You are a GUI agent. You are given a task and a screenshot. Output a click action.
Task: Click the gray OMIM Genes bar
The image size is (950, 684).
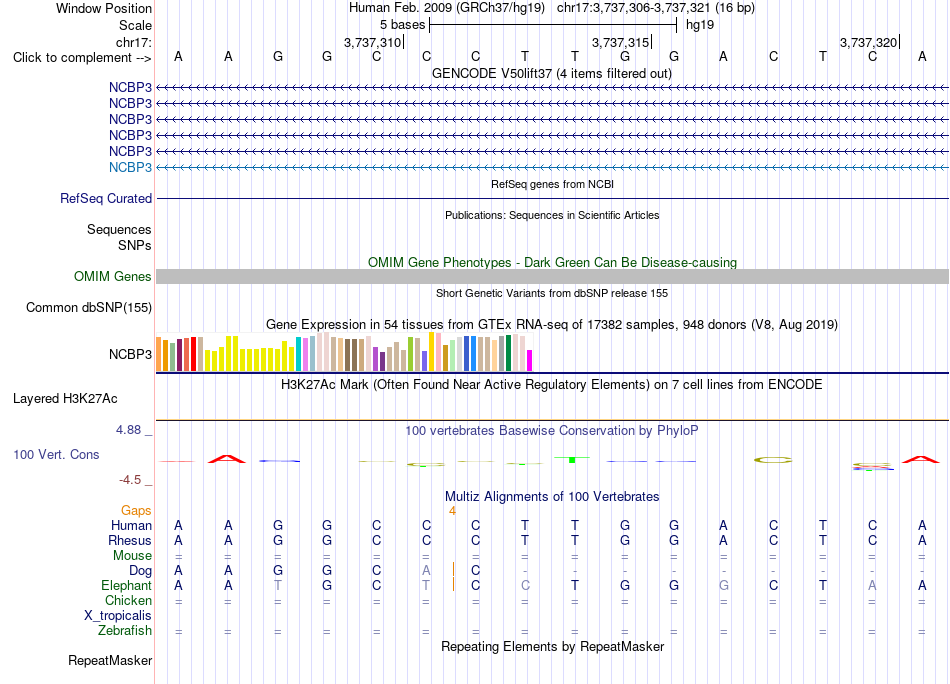click(552, 276)
